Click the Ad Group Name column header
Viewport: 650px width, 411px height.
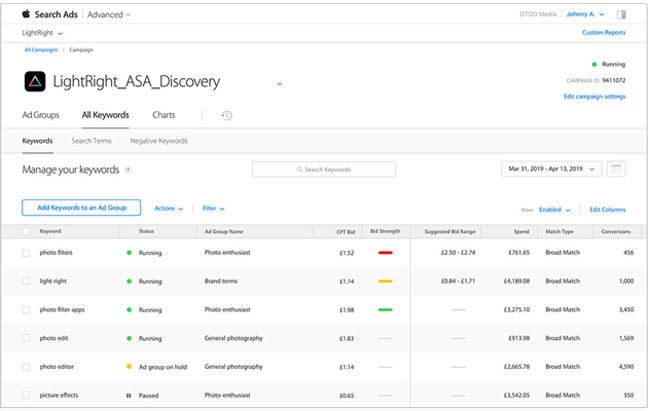224,232
